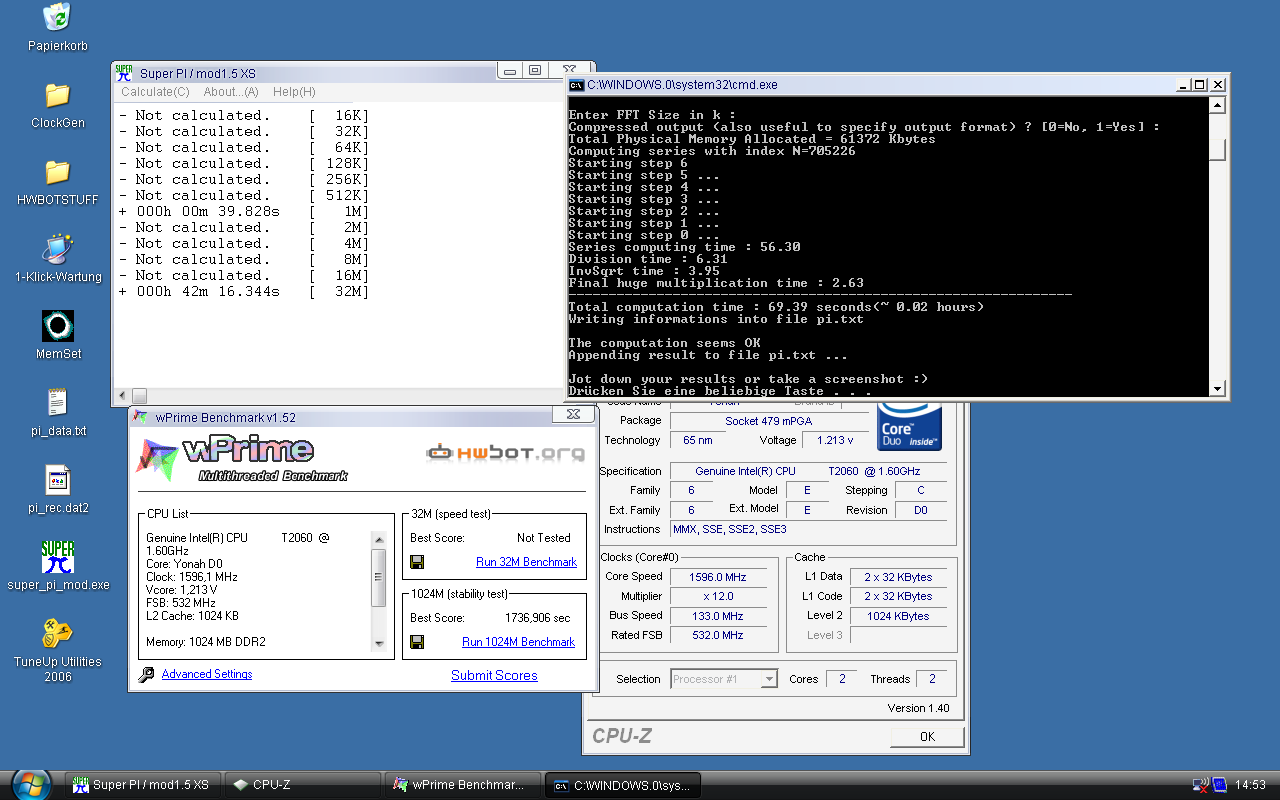Open the Papierkorb recycle bin icon
Viewport: 1280px width, 800px height.
point(57,17)
